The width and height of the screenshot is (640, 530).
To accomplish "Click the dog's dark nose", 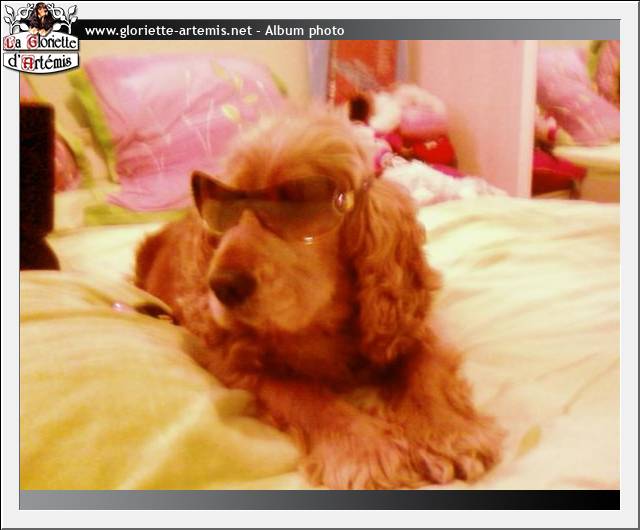I will [232, 287].
